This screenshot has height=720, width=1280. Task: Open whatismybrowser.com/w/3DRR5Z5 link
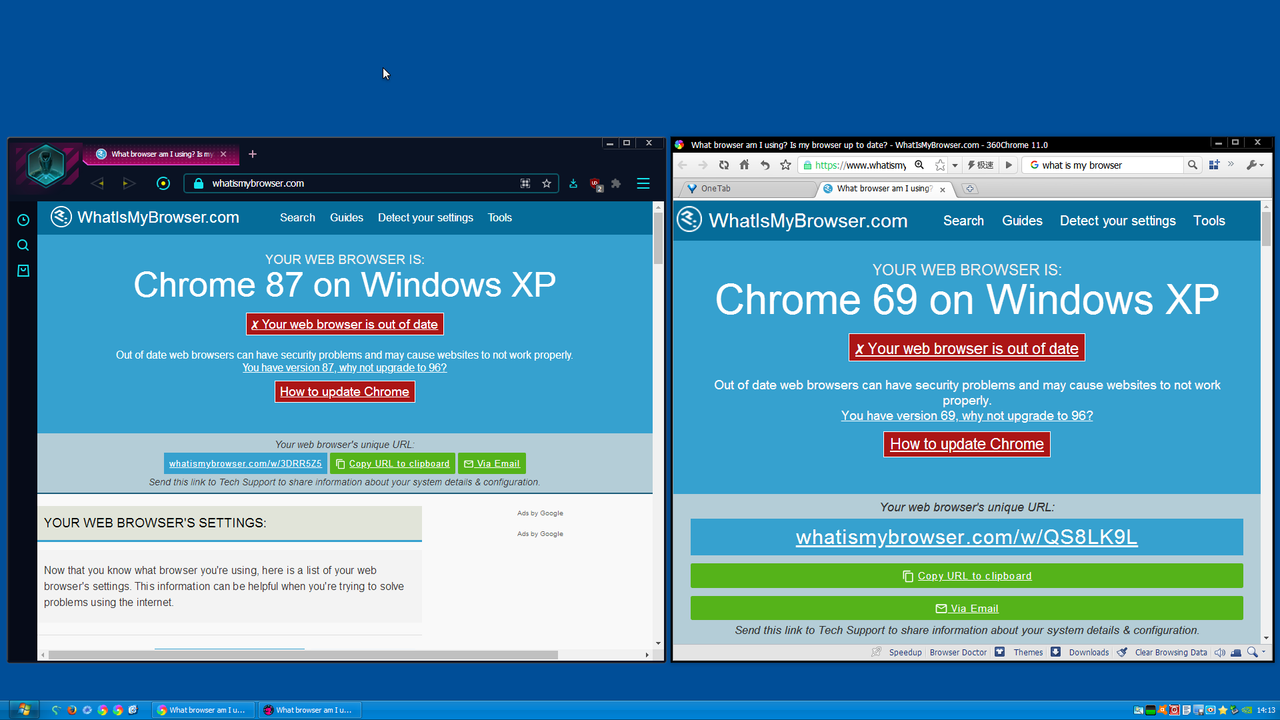(246, 464)
